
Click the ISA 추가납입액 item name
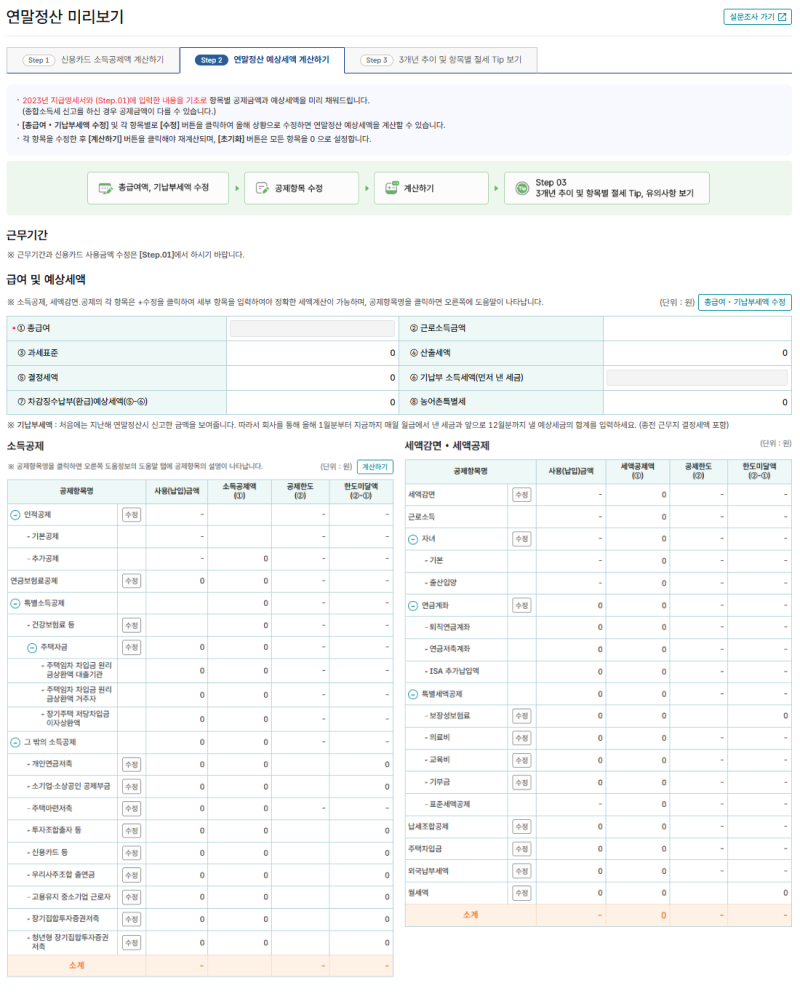click(452, 672)
